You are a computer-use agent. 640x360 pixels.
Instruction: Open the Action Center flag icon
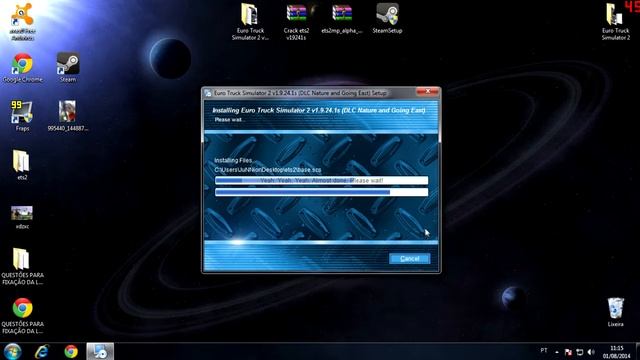tap(568, 352)
